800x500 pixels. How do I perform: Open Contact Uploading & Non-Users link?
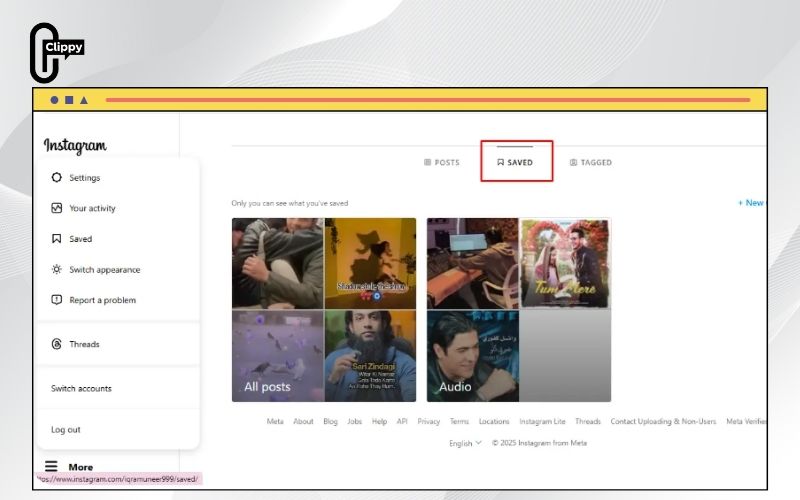click(663, 421)
